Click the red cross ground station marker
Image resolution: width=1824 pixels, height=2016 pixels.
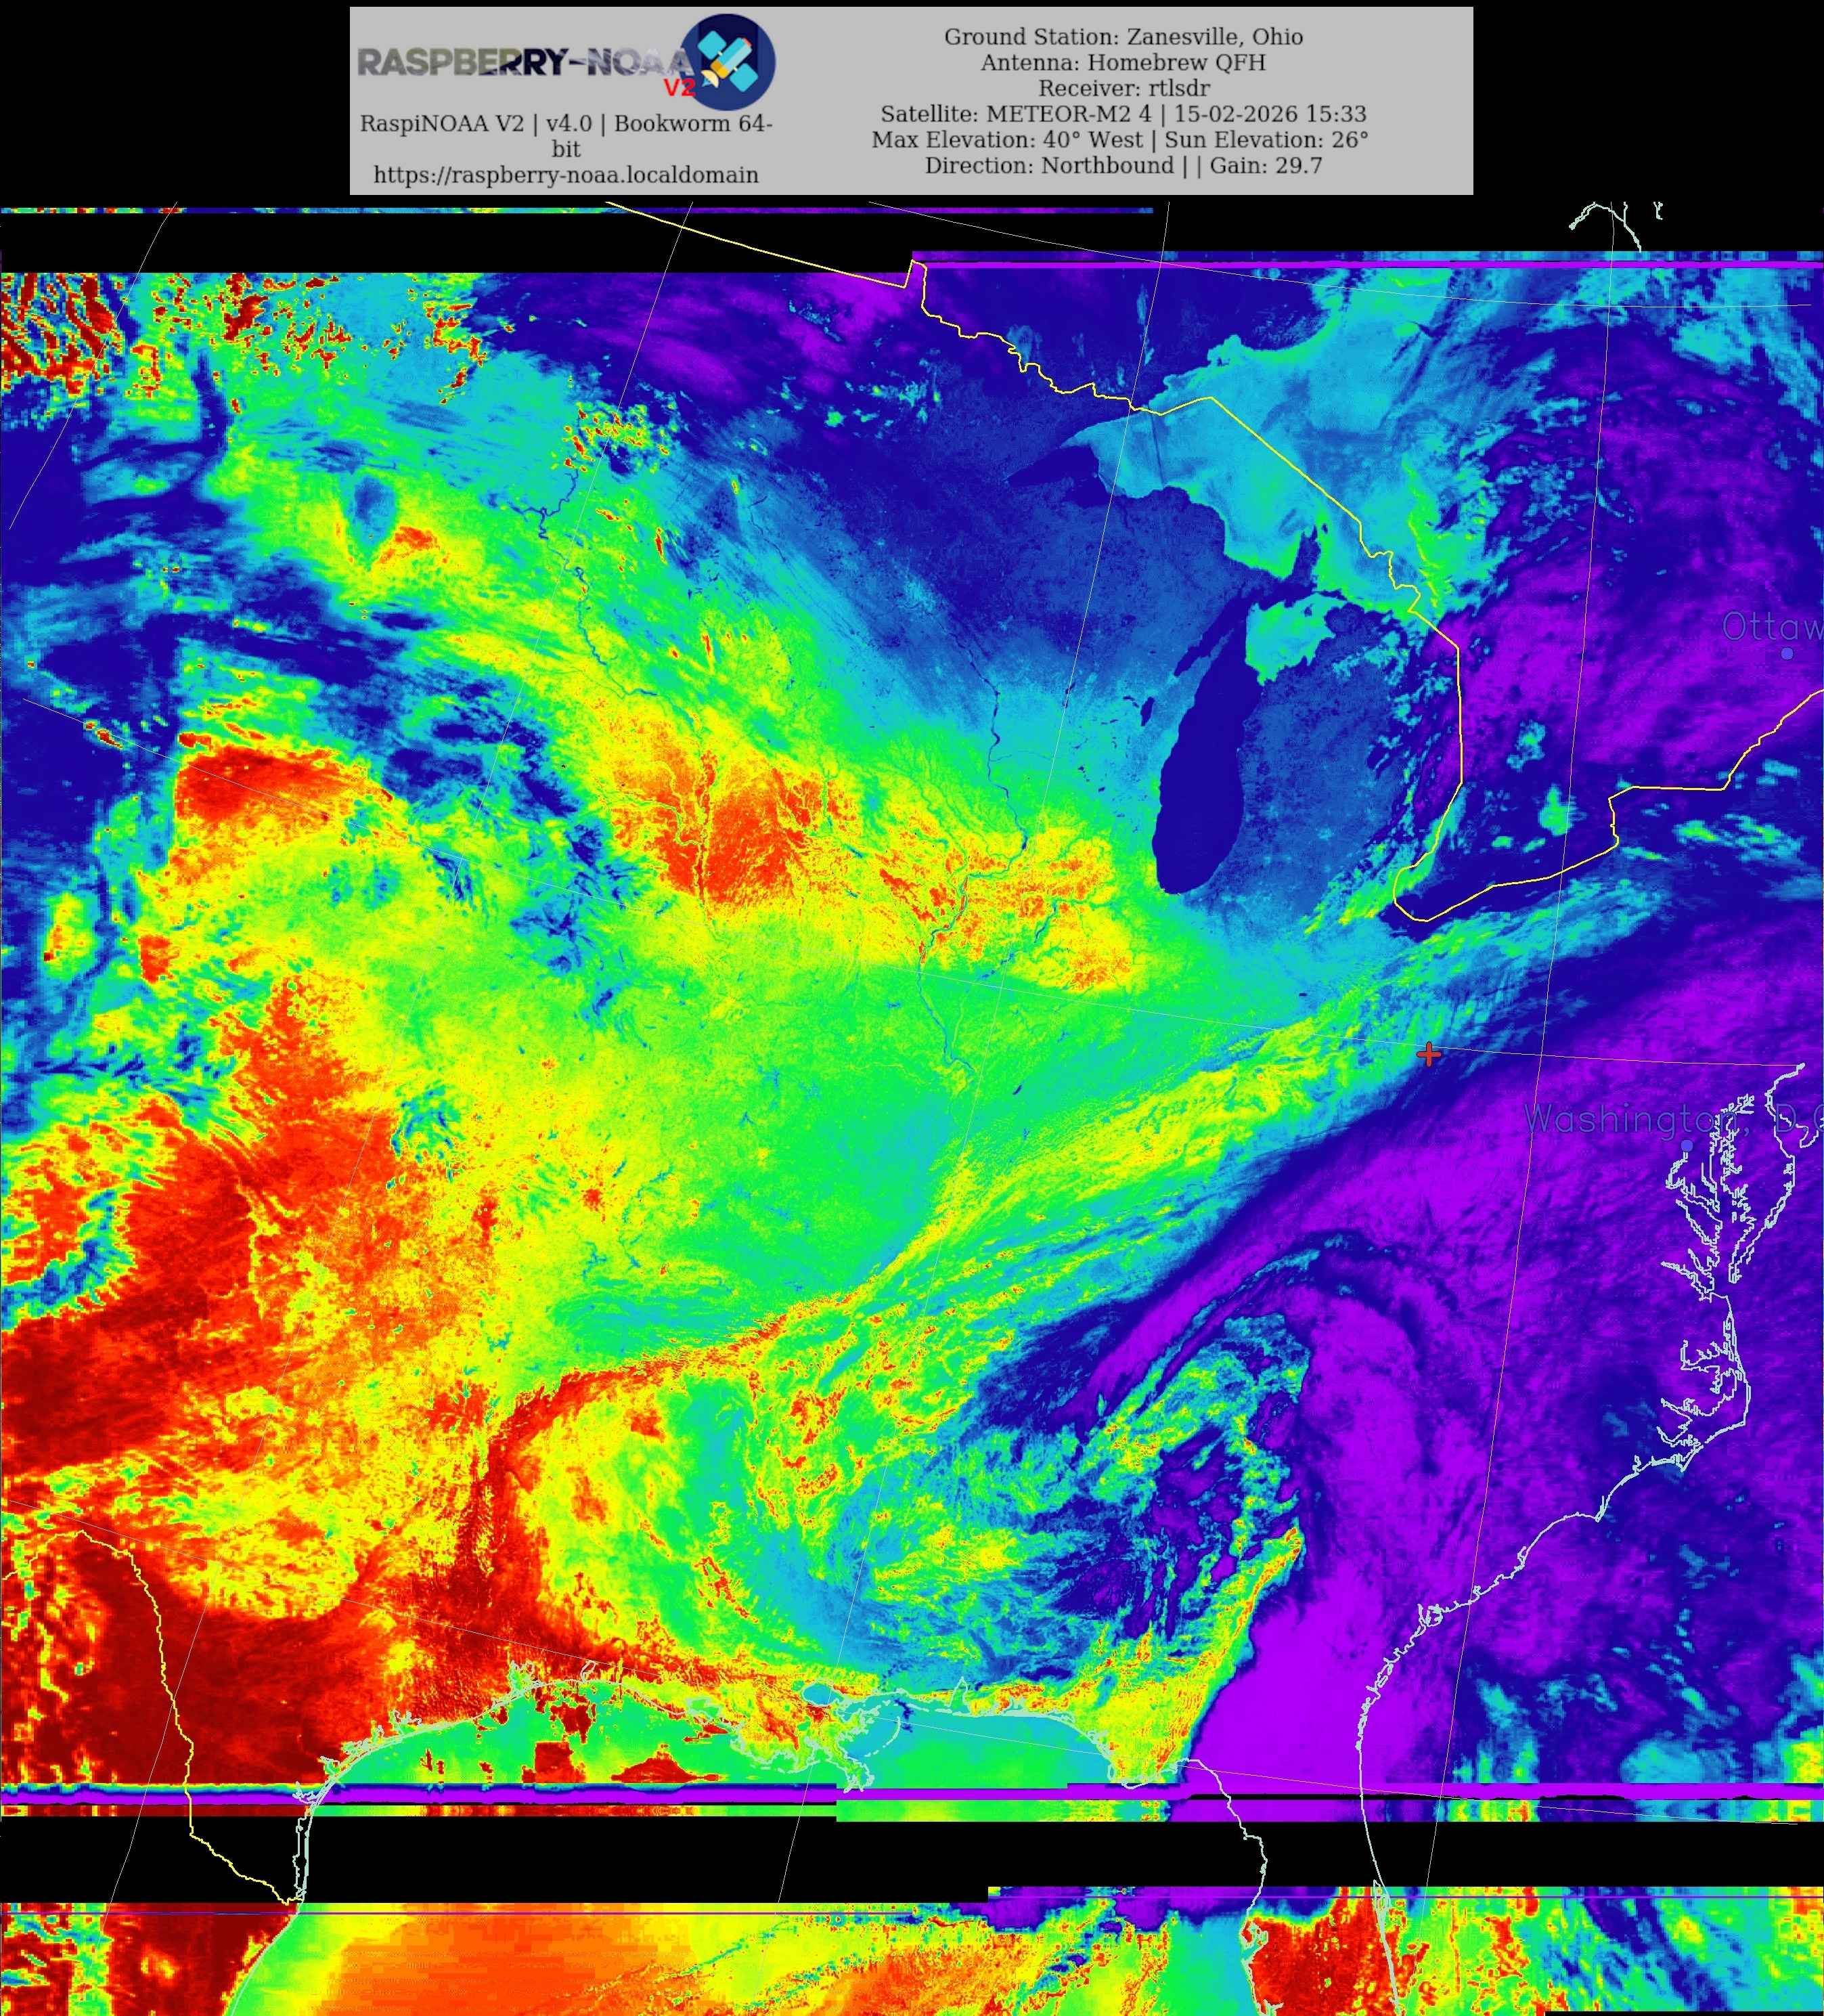(x=1429, y=1053)
